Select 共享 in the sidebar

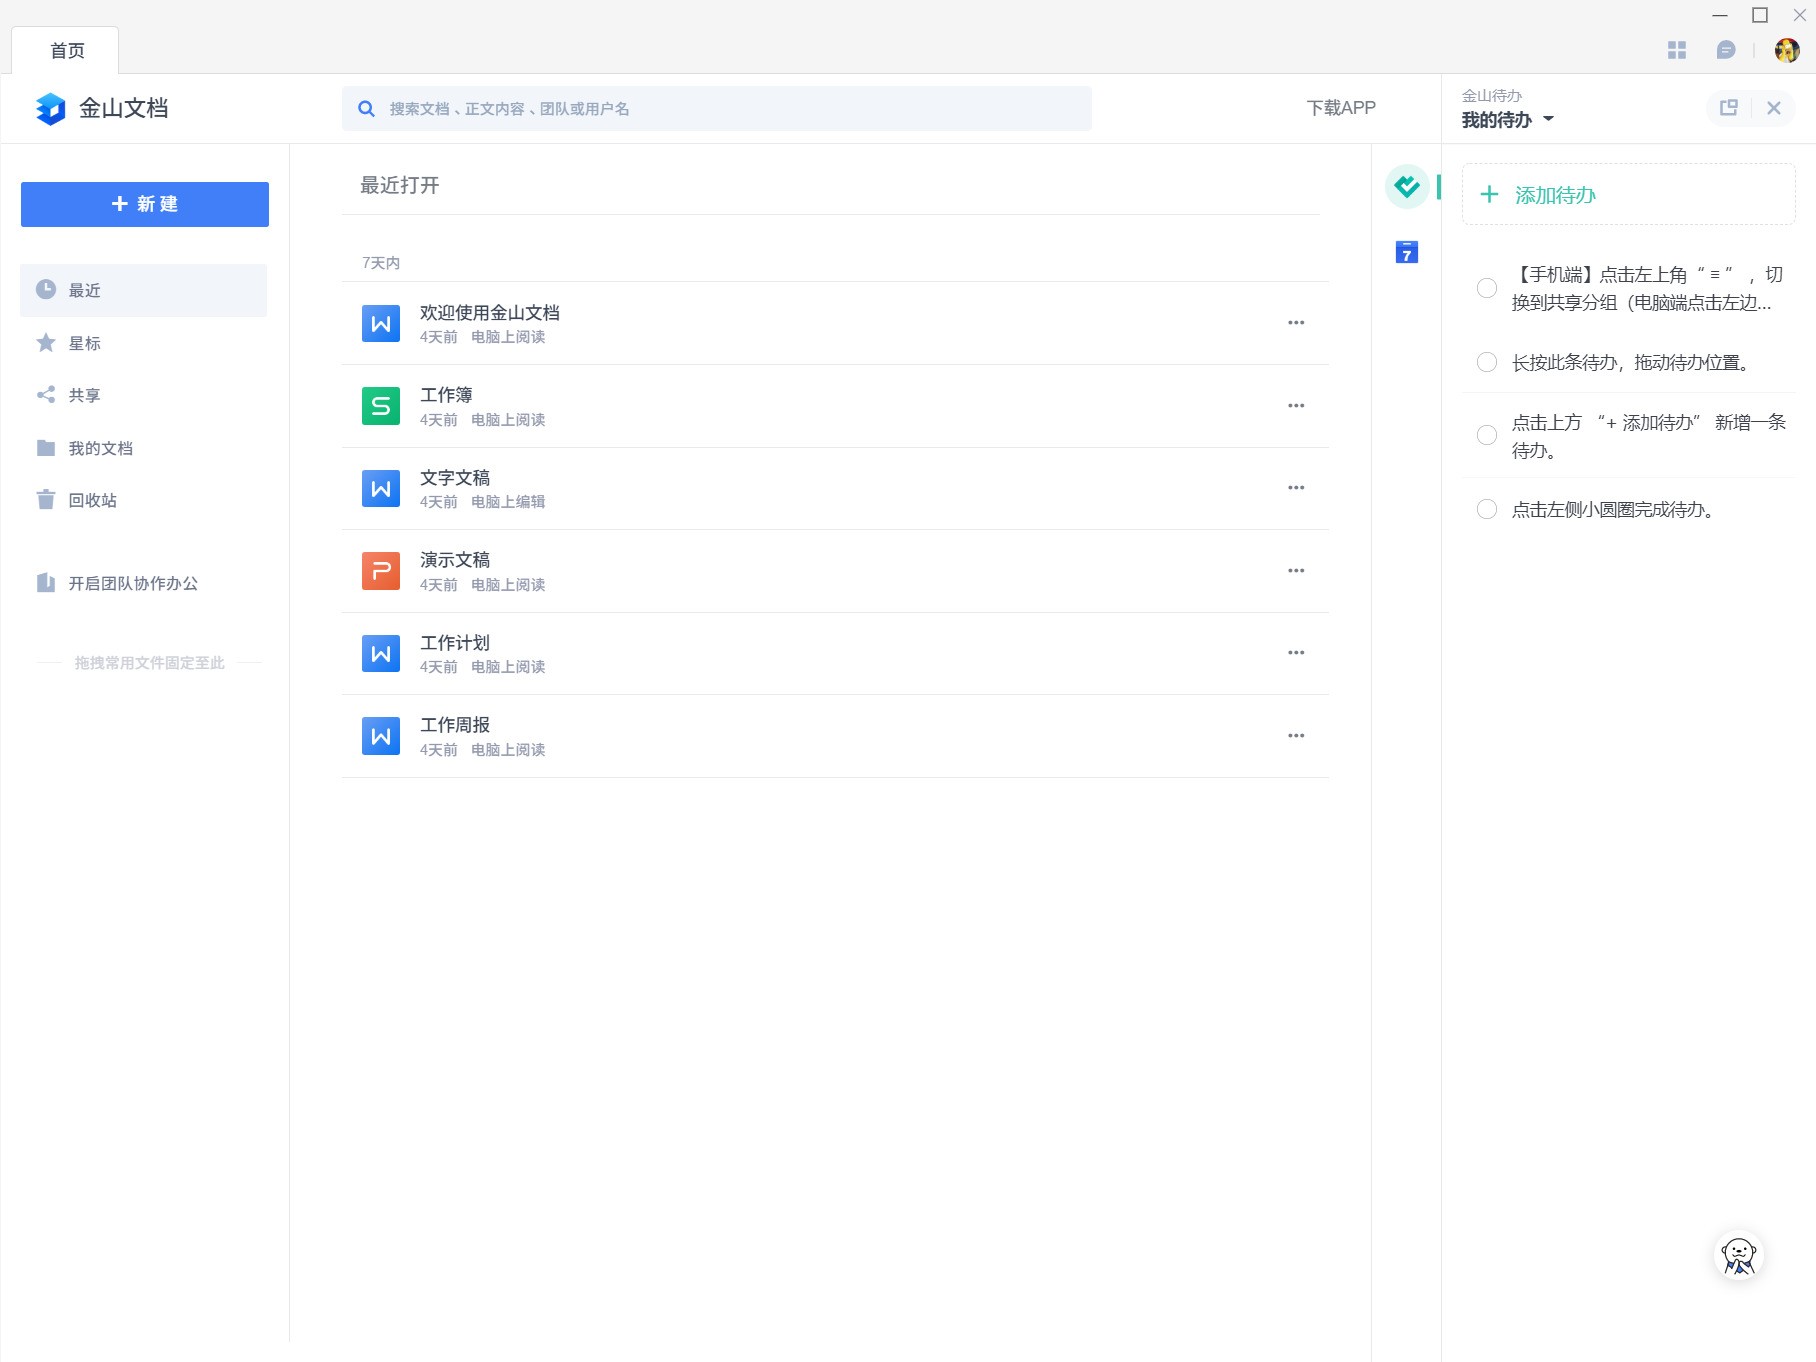[x=144, y=395]
